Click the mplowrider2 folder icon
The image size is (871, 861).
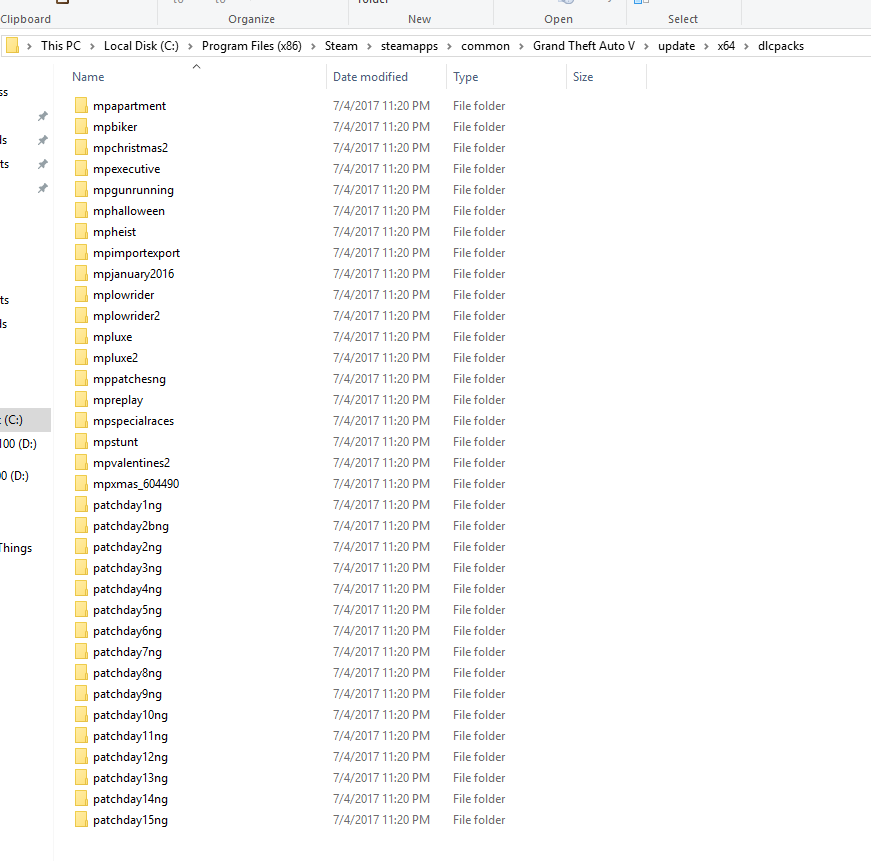point(81,316)
